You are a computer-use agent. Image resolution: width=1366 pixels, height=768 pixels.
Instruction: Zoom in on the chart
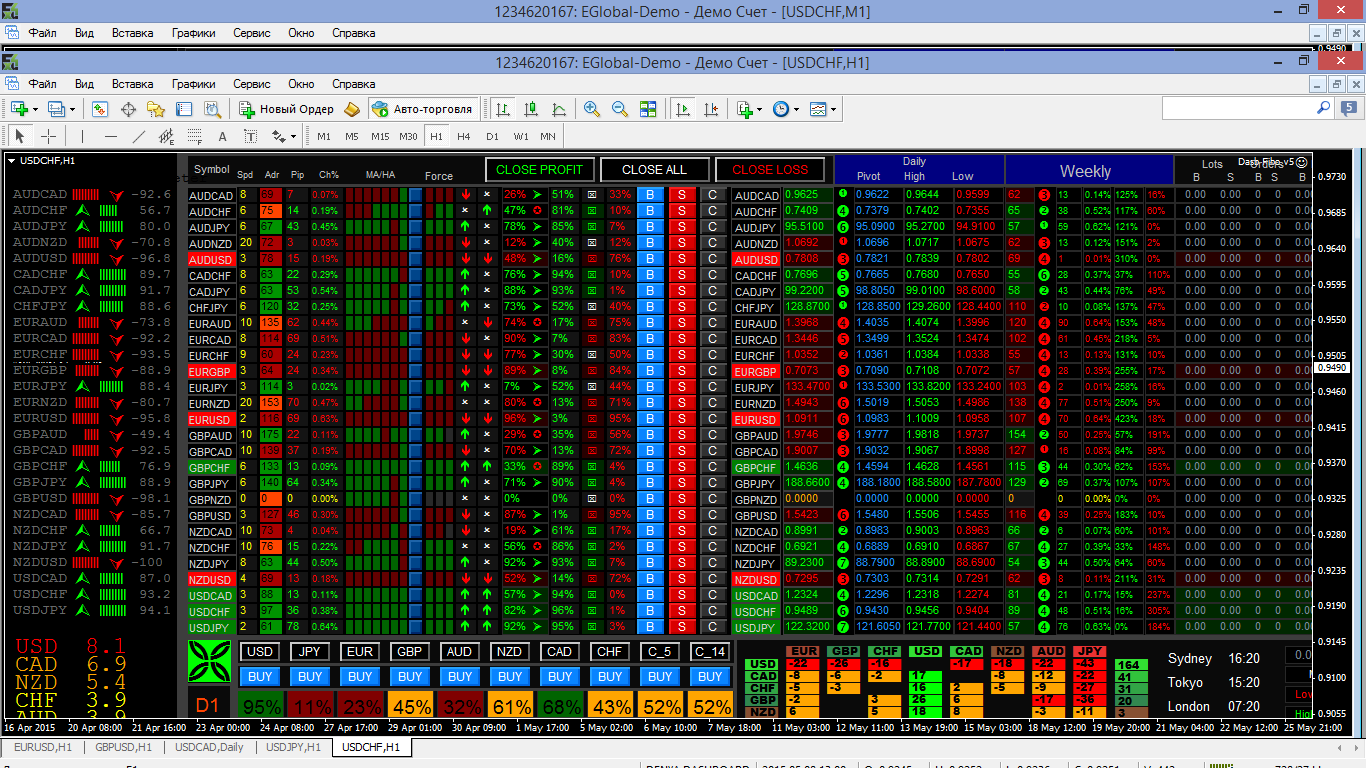click(x=592, y=109)
